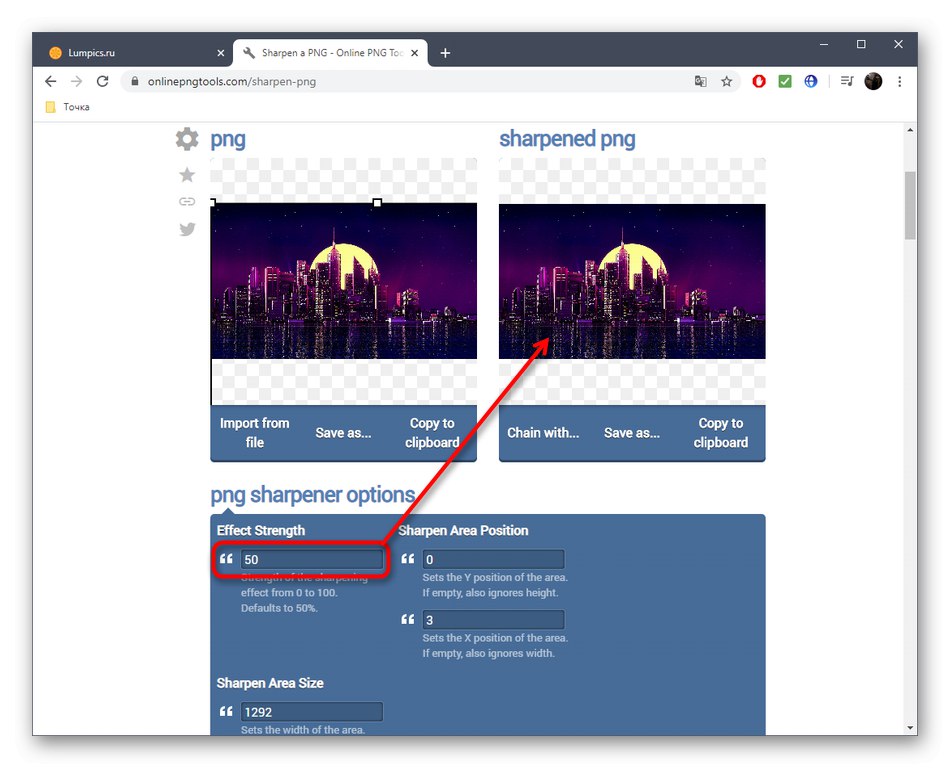Screen dimensions: 950x768
Task: Reload the current page
Action: point(103,81)
